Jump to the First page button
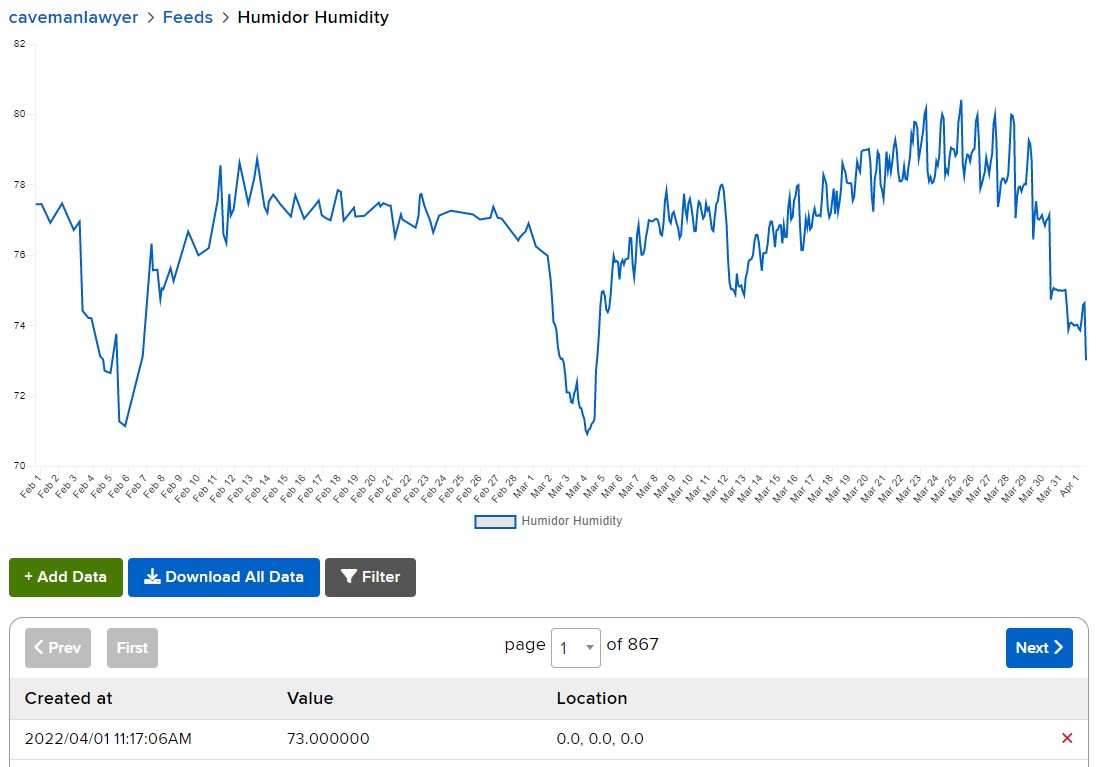The image size is (1098, 767). (x=132, y=648)
